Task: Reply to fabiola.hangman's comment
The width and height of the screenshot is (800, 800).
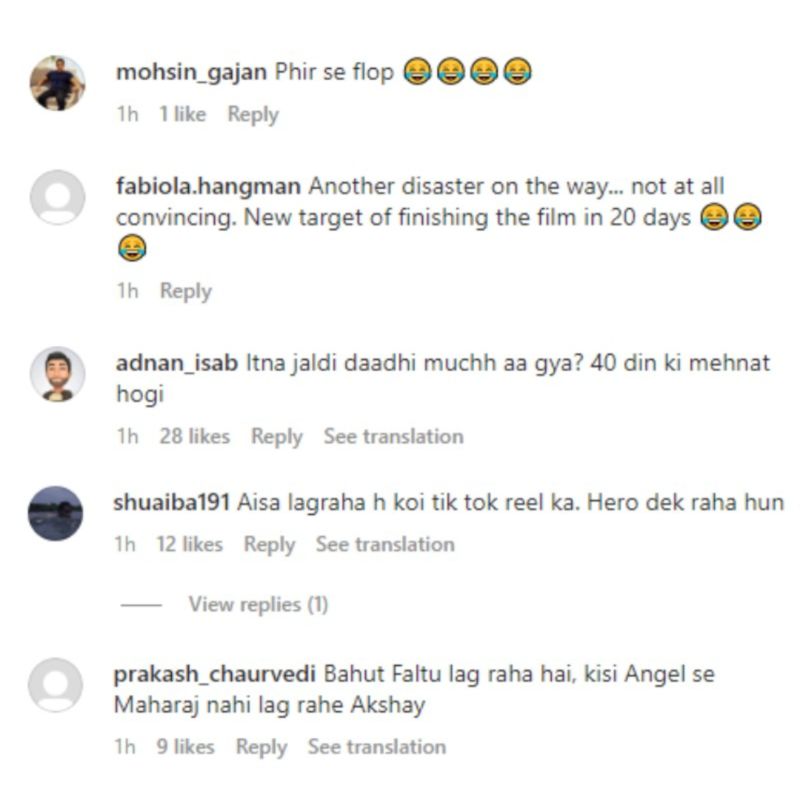Action: [186, 291]
